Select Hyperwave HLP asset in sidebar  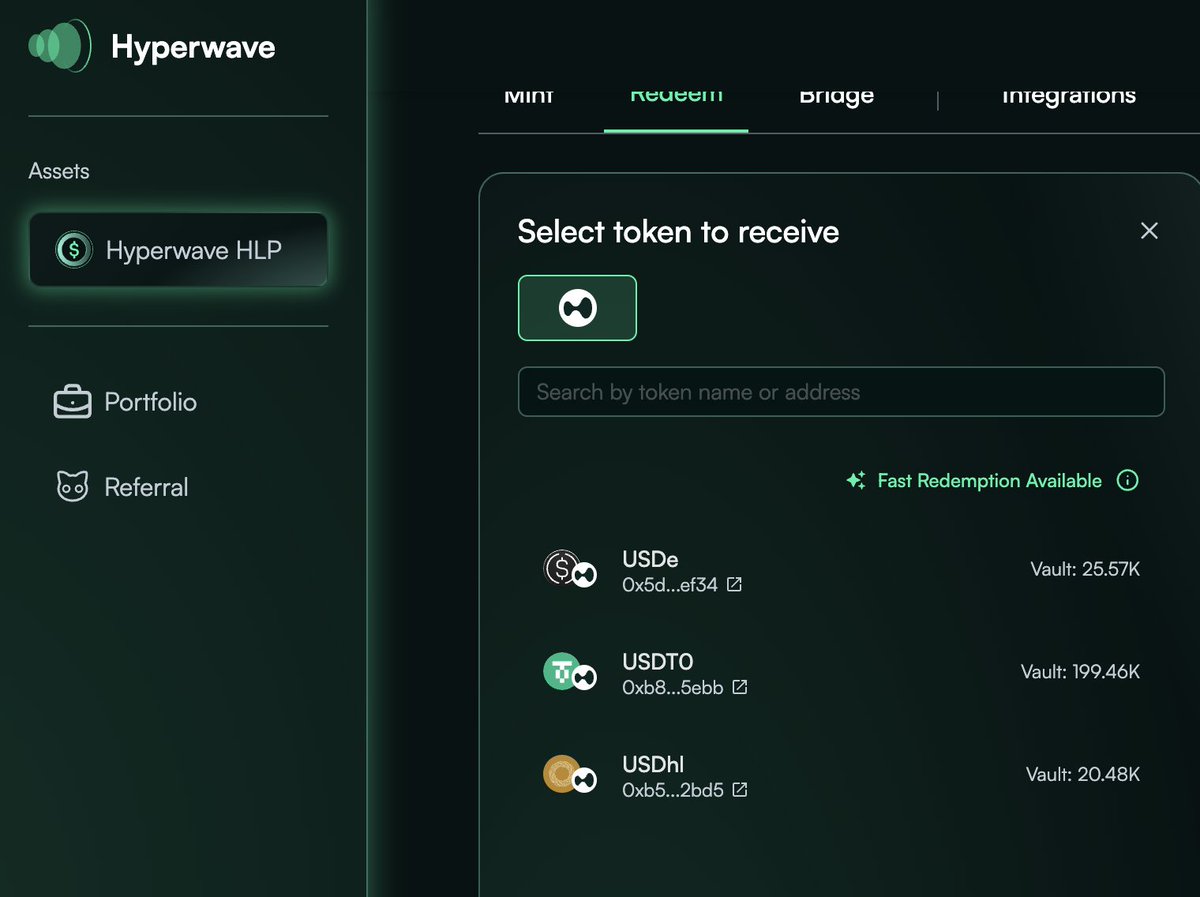(178, 249)
